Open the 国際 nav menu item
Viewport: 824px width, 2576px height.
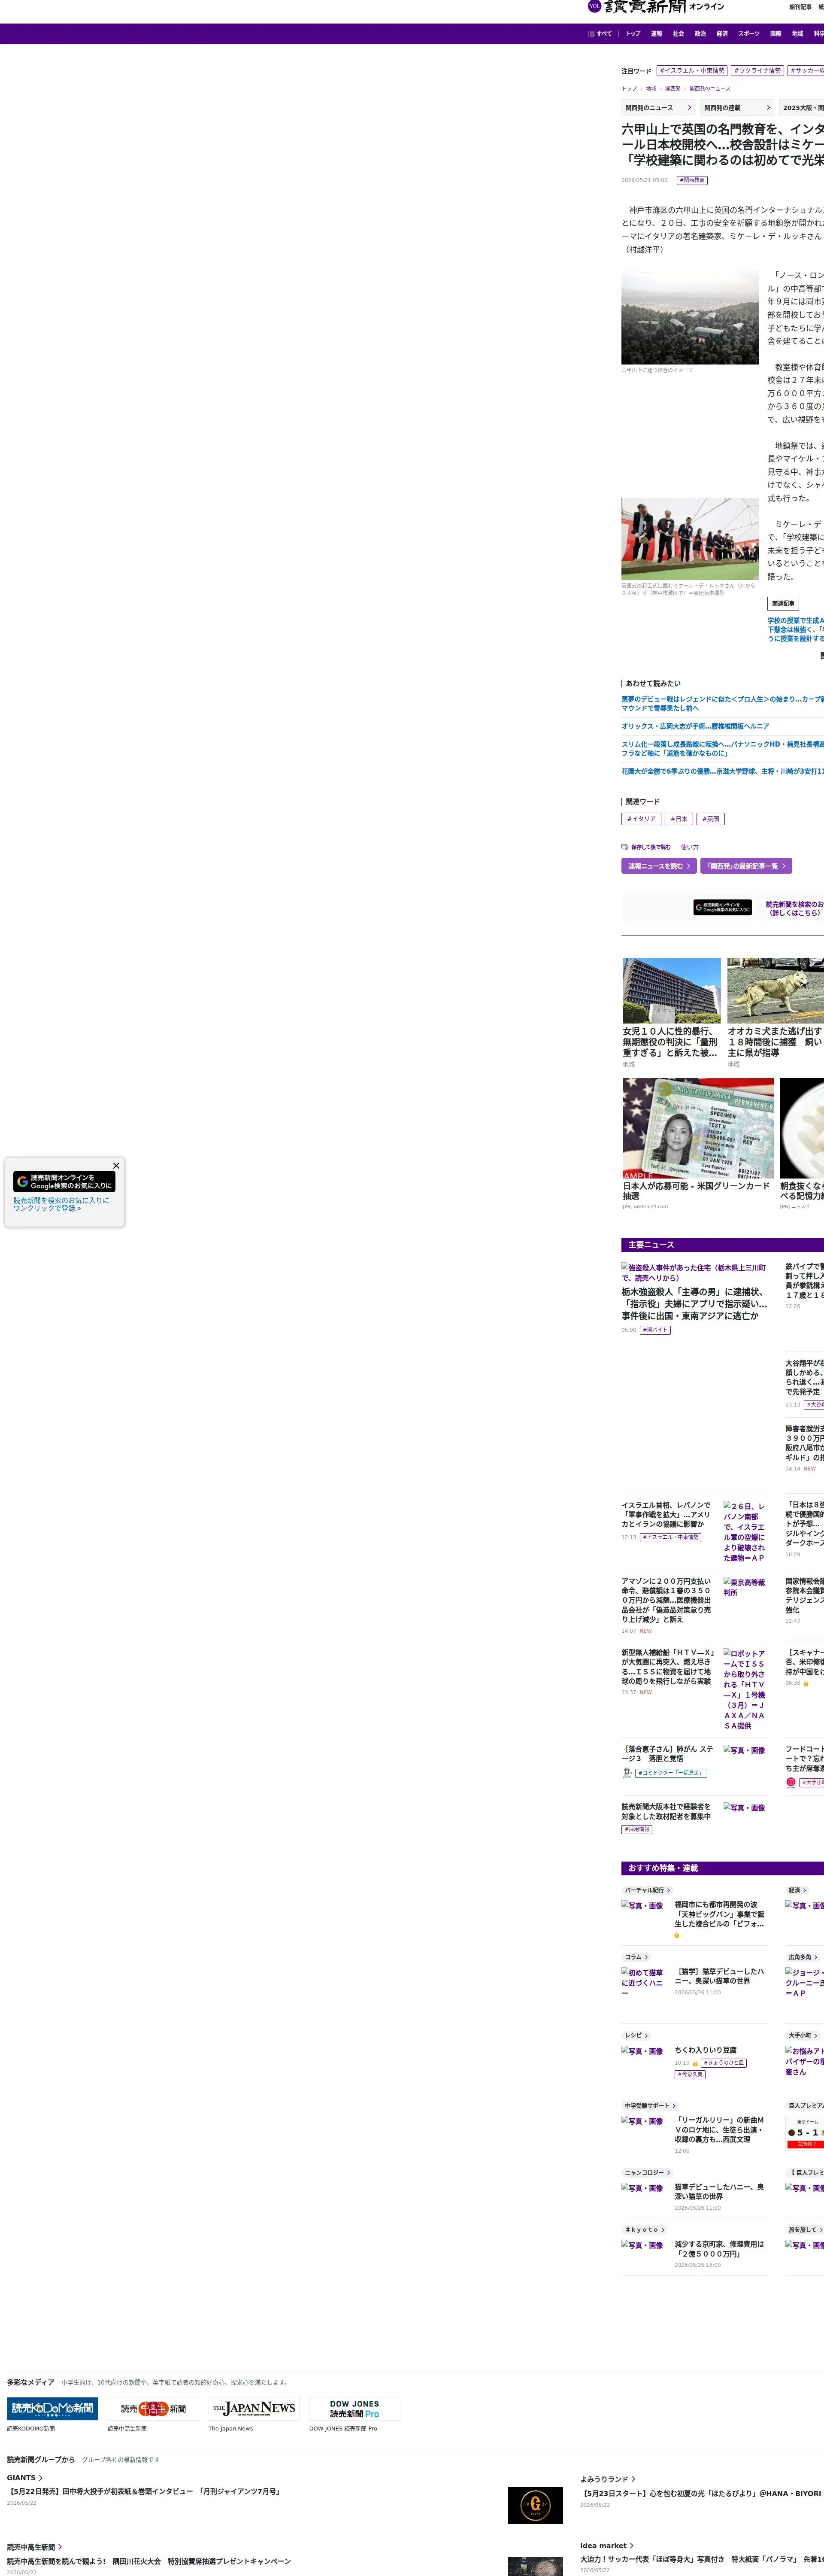coord(776,34)
